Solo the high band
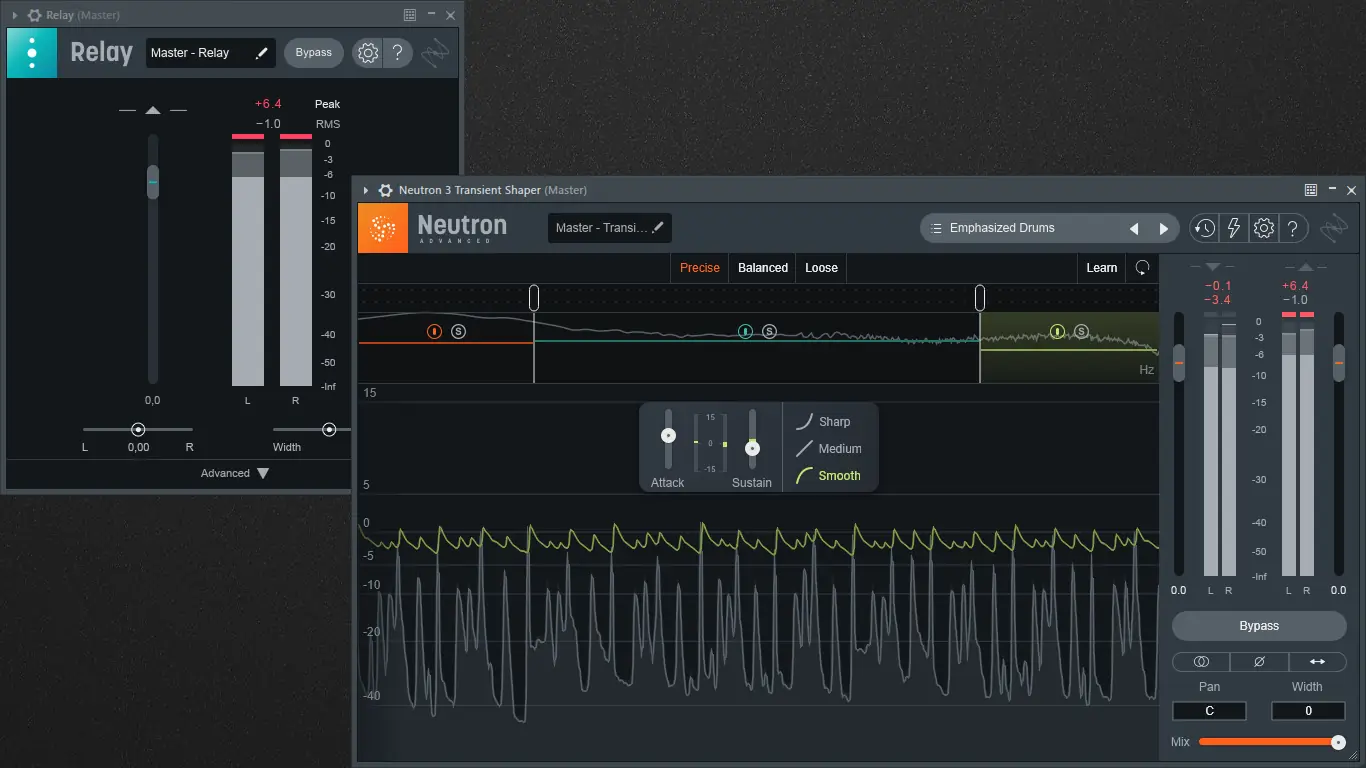 point(1082,331)
